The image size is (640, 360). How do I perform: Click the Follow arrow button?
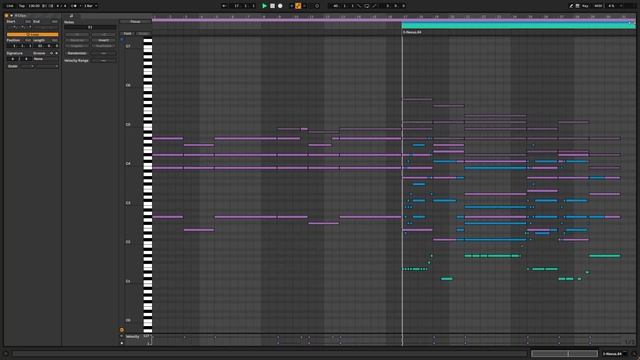click(224, 6)
